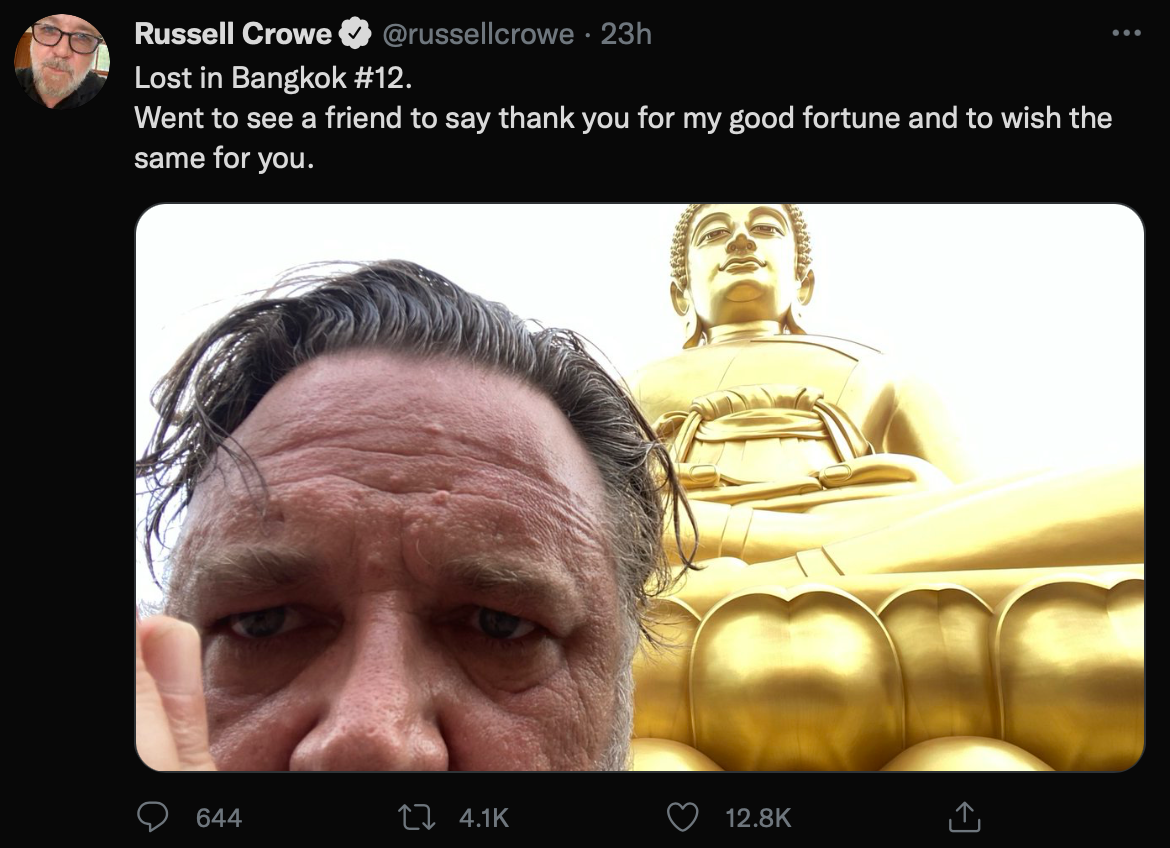Click the reply speech bubble icon
Image resolution: width=1170 pixels, height=848 pixels.
152,818
